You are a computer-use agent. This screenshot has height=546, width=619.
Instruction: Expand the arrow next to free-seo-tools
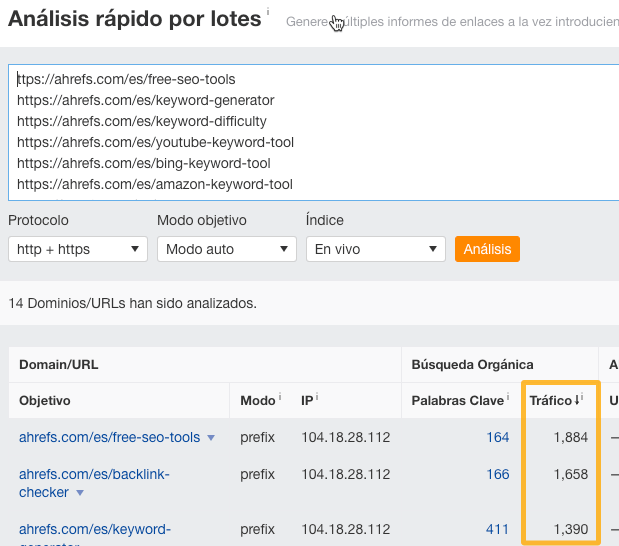point(211,437)
